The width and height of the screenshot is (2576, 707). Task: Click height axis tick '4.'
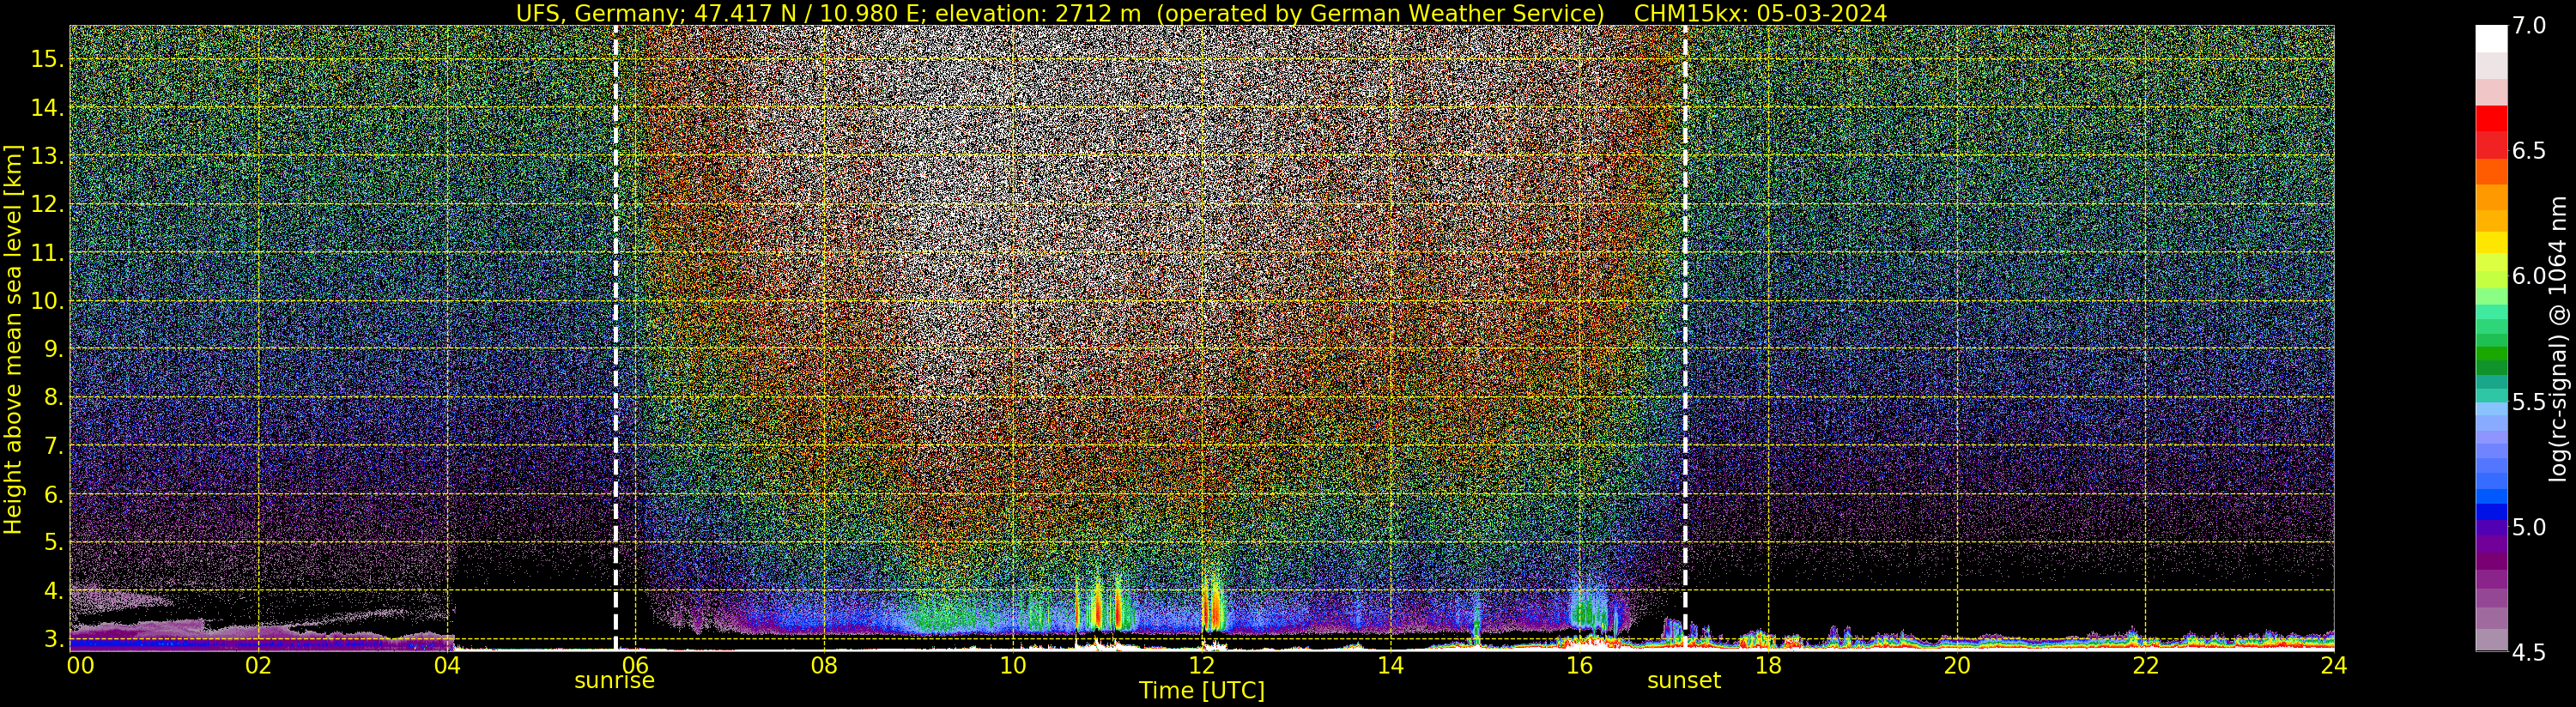pyautogui.click(x=53, y=590)
